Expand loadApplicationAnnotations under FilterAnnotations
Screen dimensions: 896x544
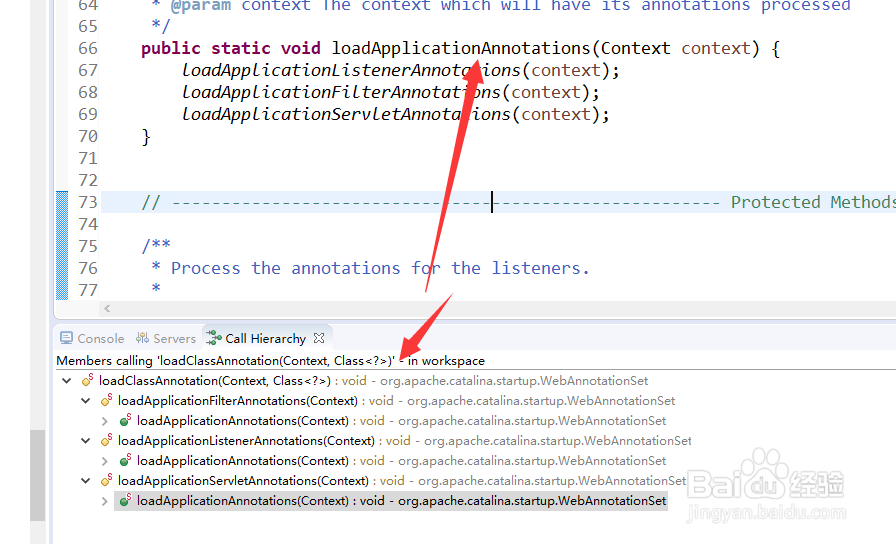[x=105, y=421]
